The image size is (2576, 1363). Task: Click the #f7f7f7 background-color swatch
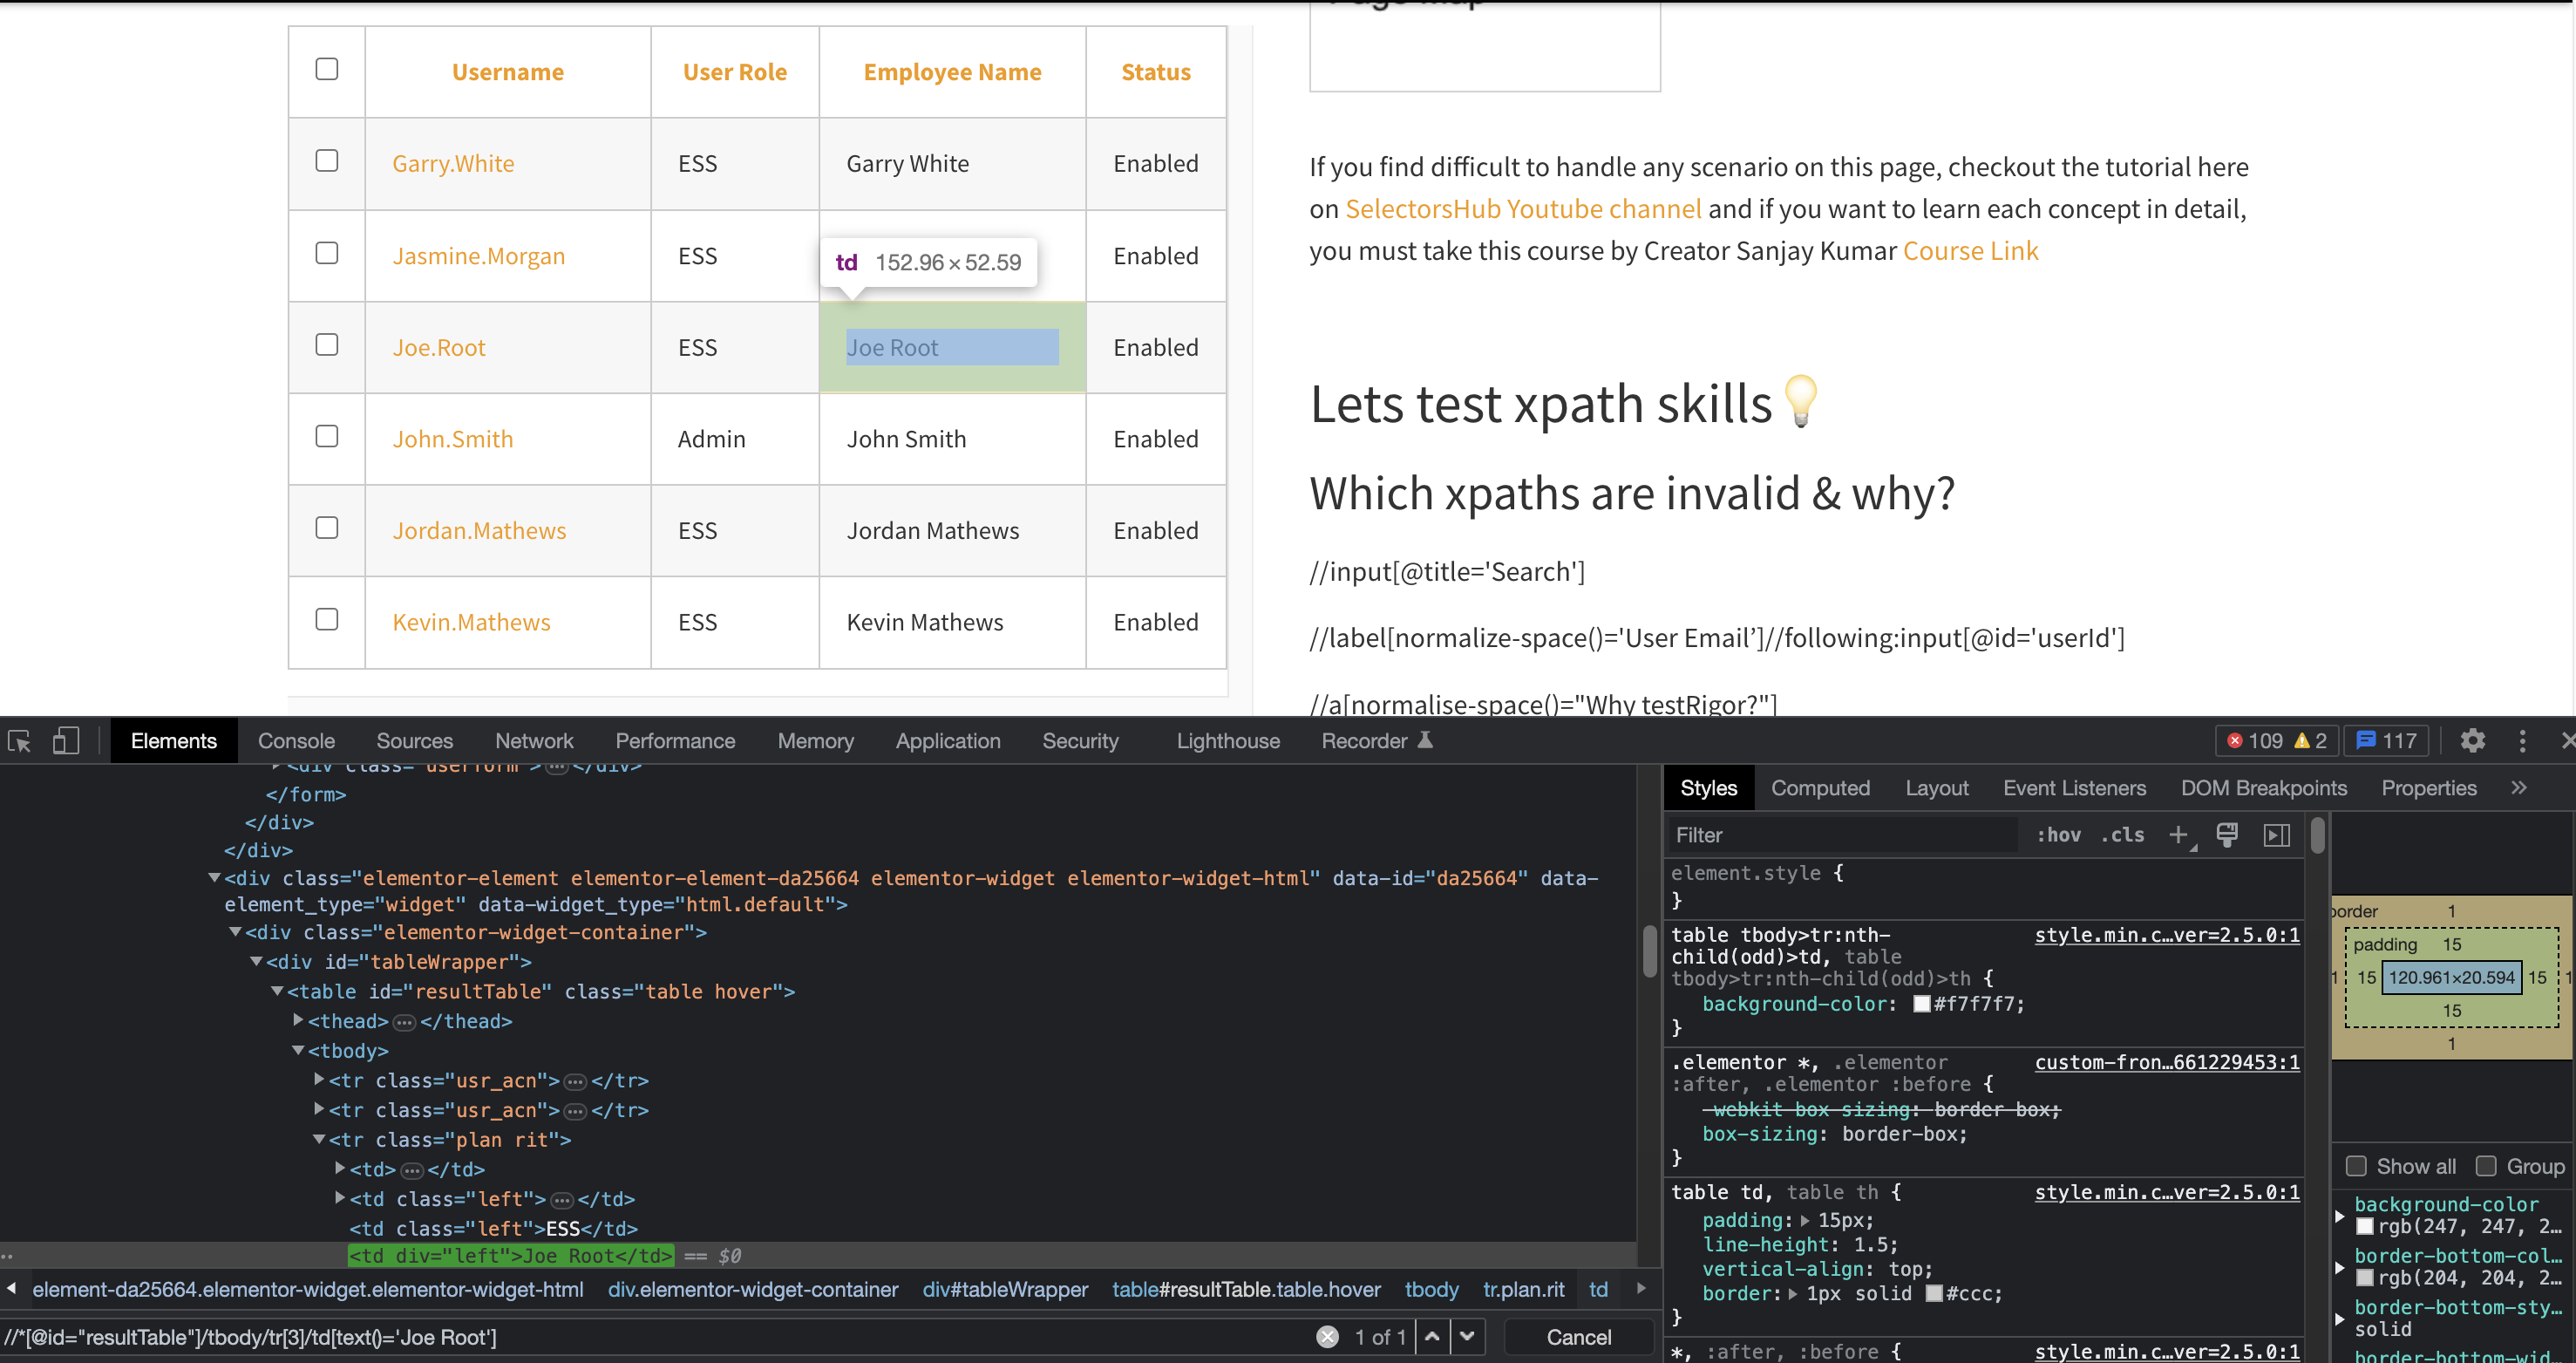tap(1921, 1003)
